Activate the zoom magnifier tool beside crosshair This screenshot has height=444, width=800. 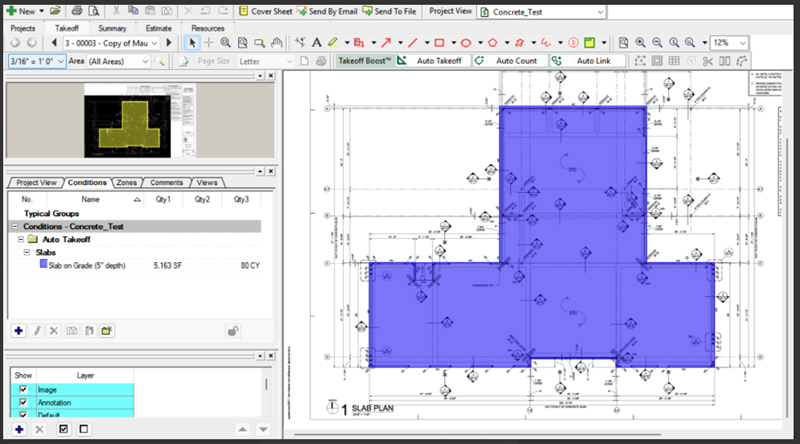click(225, 43)
